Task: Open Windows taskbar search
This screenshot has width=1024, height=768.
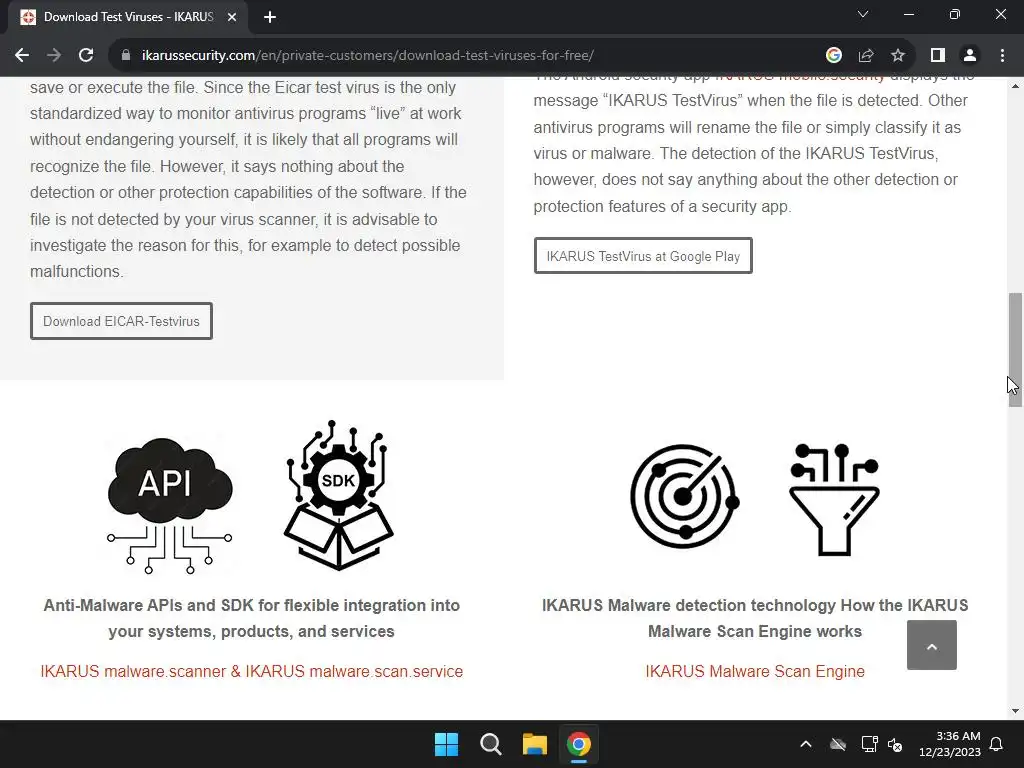Action: pos(490,744)
